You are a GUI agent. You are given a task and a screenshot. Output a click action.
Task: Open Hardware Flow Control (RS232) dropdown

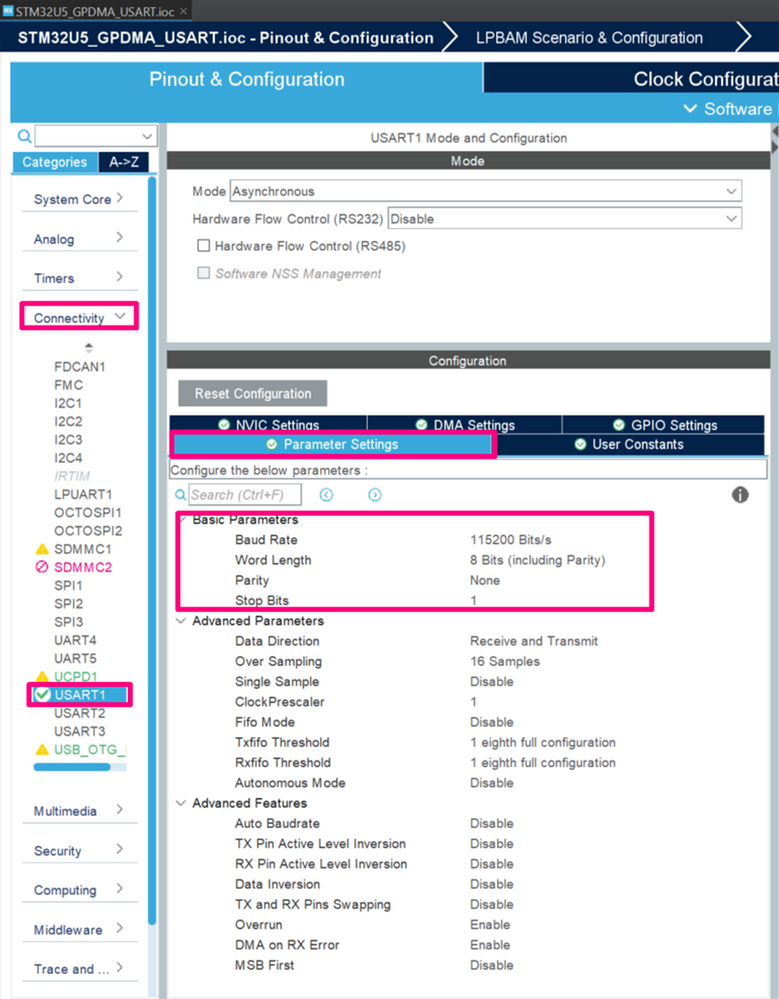564,219
